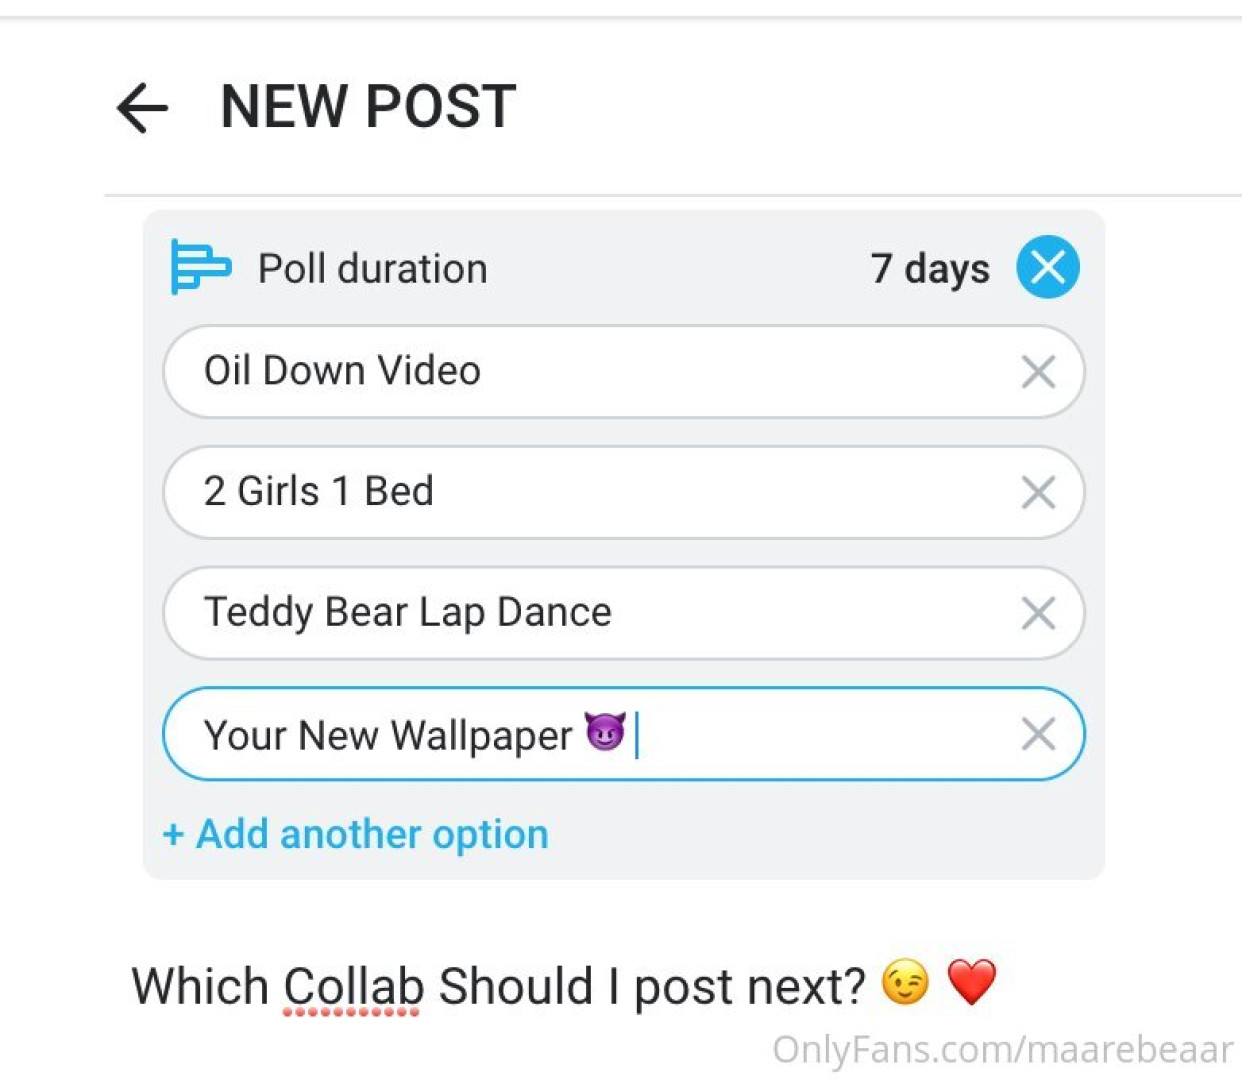Click the poll bars icon
The image size is (1242, 1080).
pos(199,267)
